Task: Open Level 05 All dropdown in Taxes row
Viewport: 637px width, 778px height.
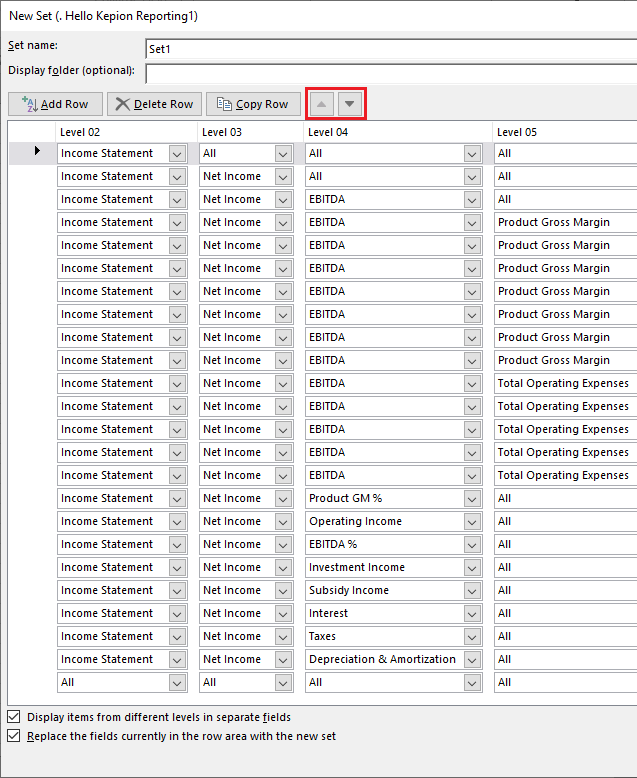Action: pyautogui.click(x=566, y=636)
